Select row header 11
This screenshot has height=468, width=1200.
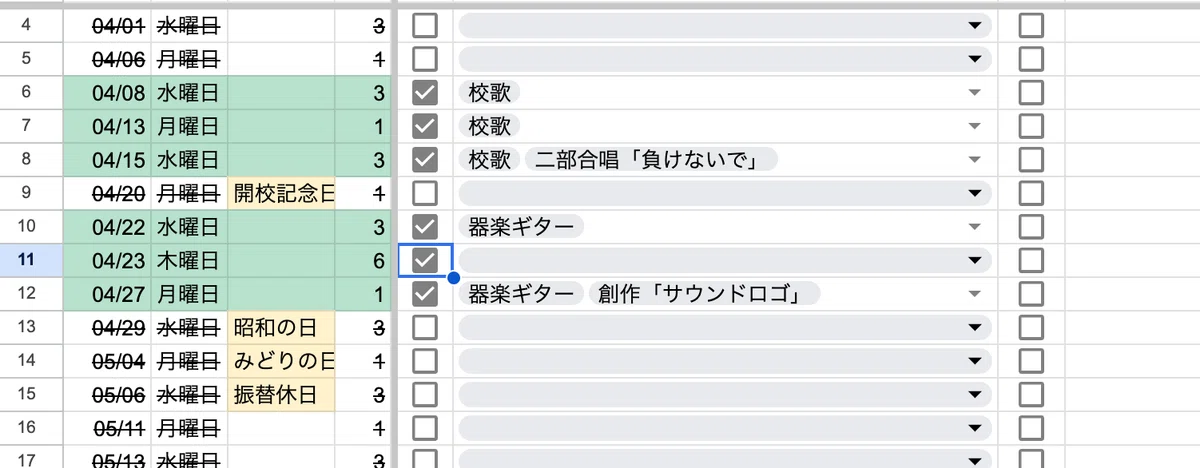(x=27, y=260)
